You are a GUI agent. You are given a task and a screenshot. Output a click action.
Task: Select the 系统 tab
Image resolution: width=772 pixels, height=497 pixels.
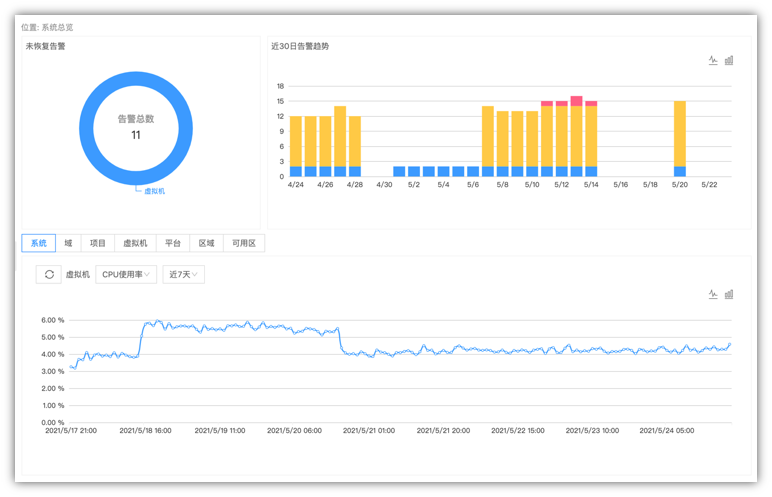click(38, 243)
